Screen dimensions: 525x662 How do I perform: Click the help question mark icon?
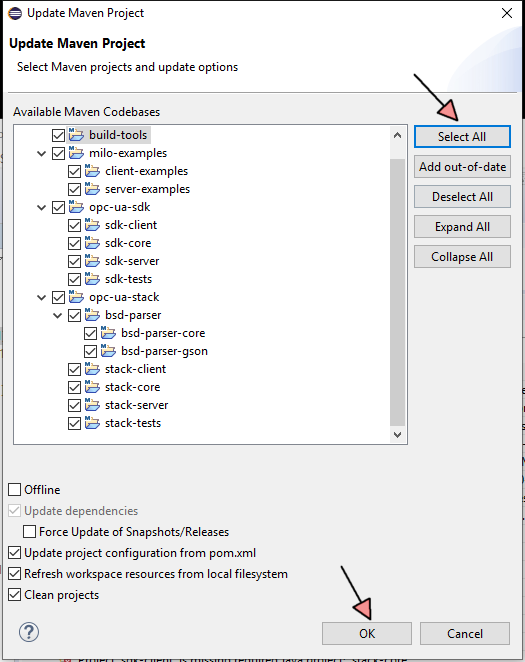tap(29, 632)
